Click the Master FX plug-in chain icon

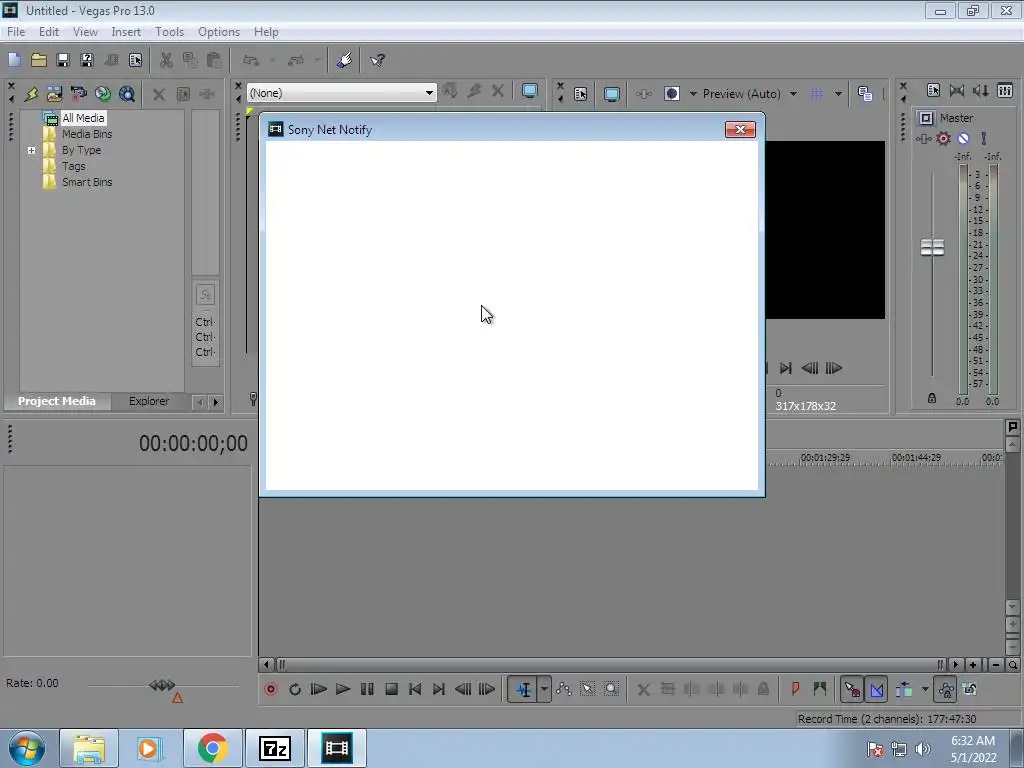tap(923, 138)
